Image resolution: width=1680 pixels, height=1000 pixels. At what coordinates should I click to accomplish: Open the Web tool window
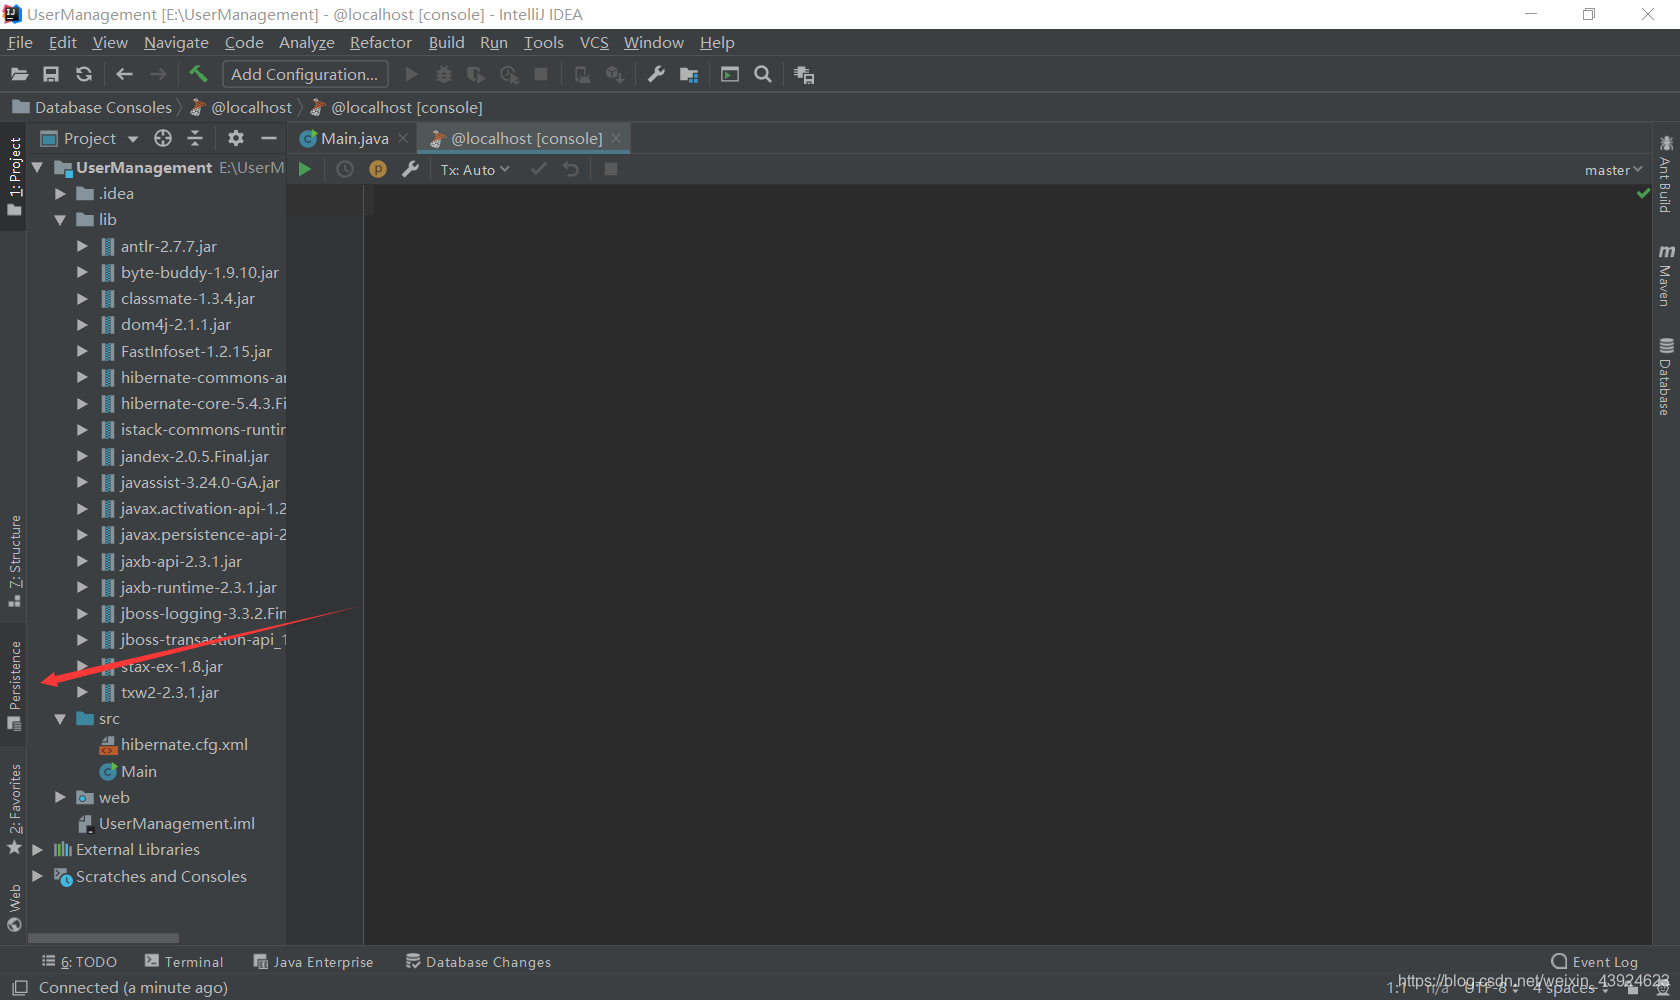pyautogui.click(x=14, y=907)
